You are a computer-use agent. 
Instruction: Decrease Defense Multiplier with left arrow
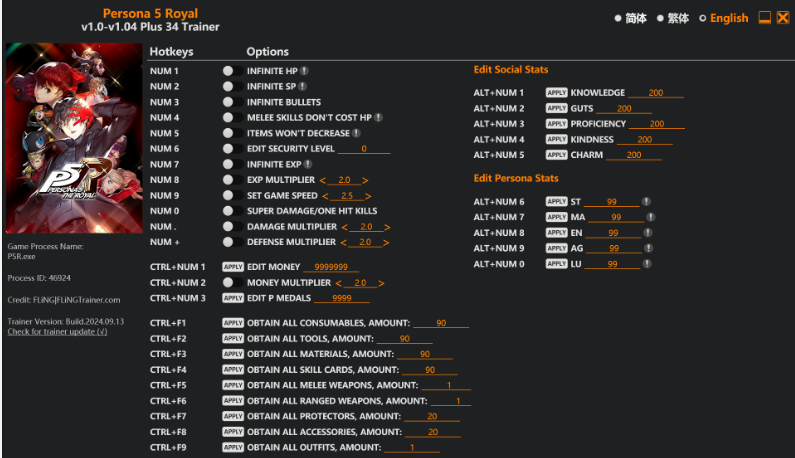[344, 242]
